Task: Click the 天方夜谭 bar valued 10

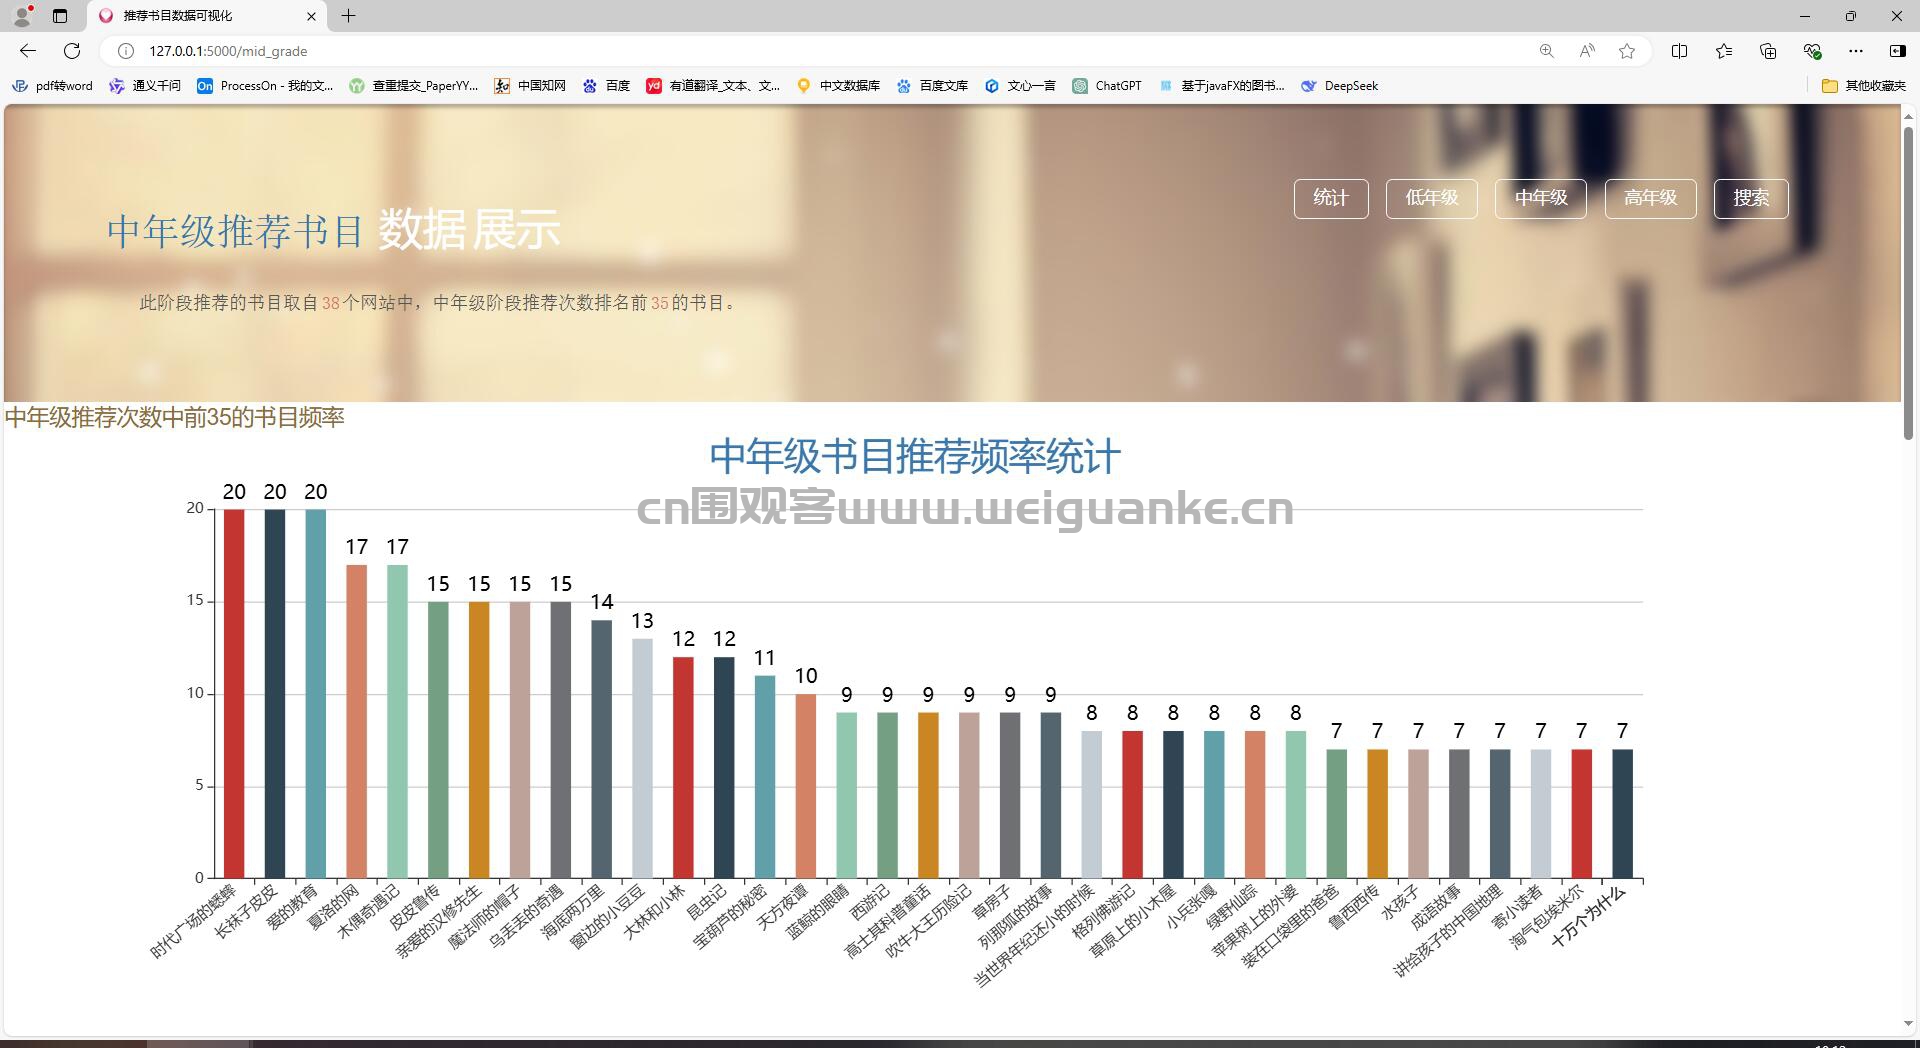Action: click(x=806, y=786)
